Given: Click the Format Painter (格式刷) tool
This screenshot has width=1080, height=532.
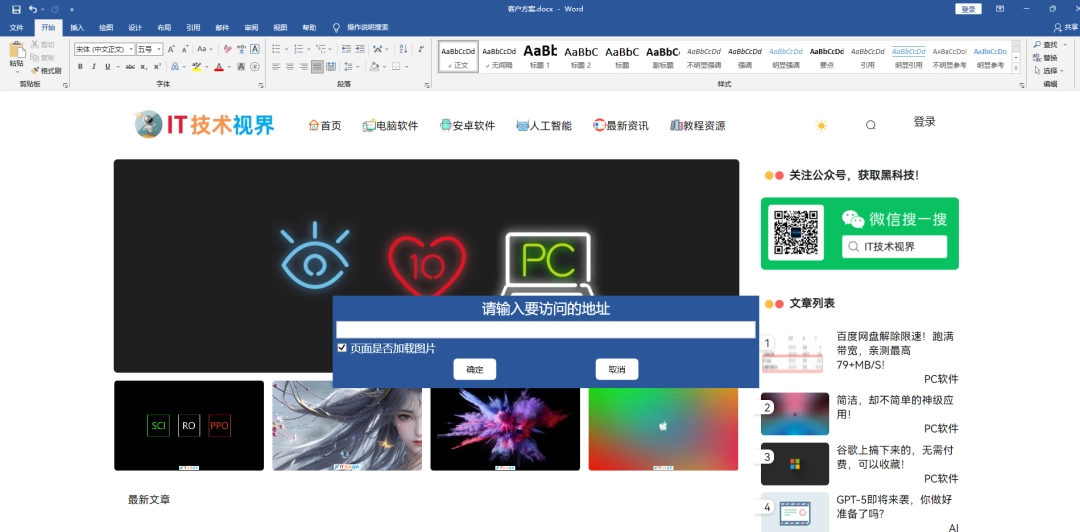Looking at the screenshot, I should [46, 70].
